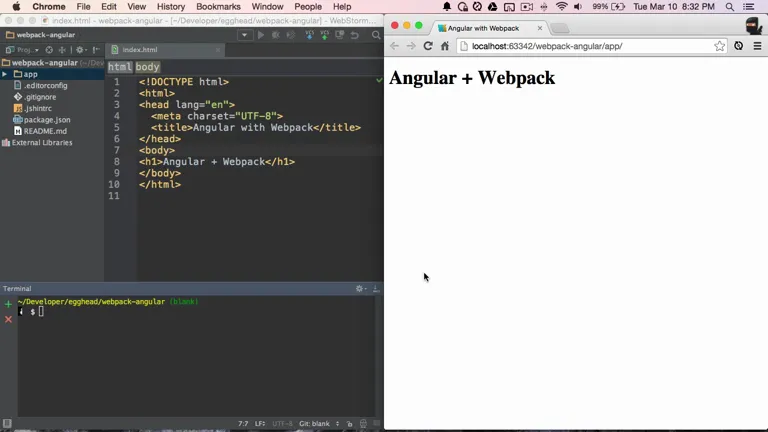Add a new terminal session with the plus
The width and height of the screenshot is (768, 432).
[x=8, y=304]
